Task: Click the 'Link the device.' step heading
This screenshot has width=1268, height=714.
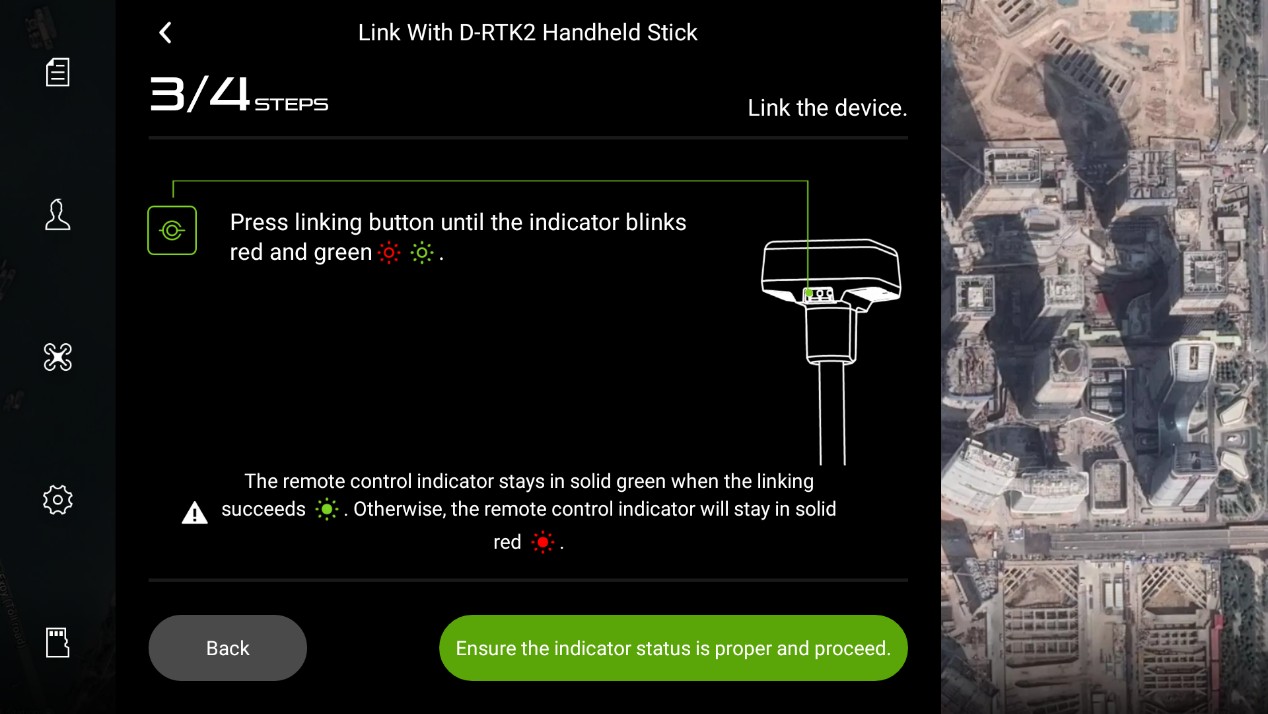Action: pos(827,108)
